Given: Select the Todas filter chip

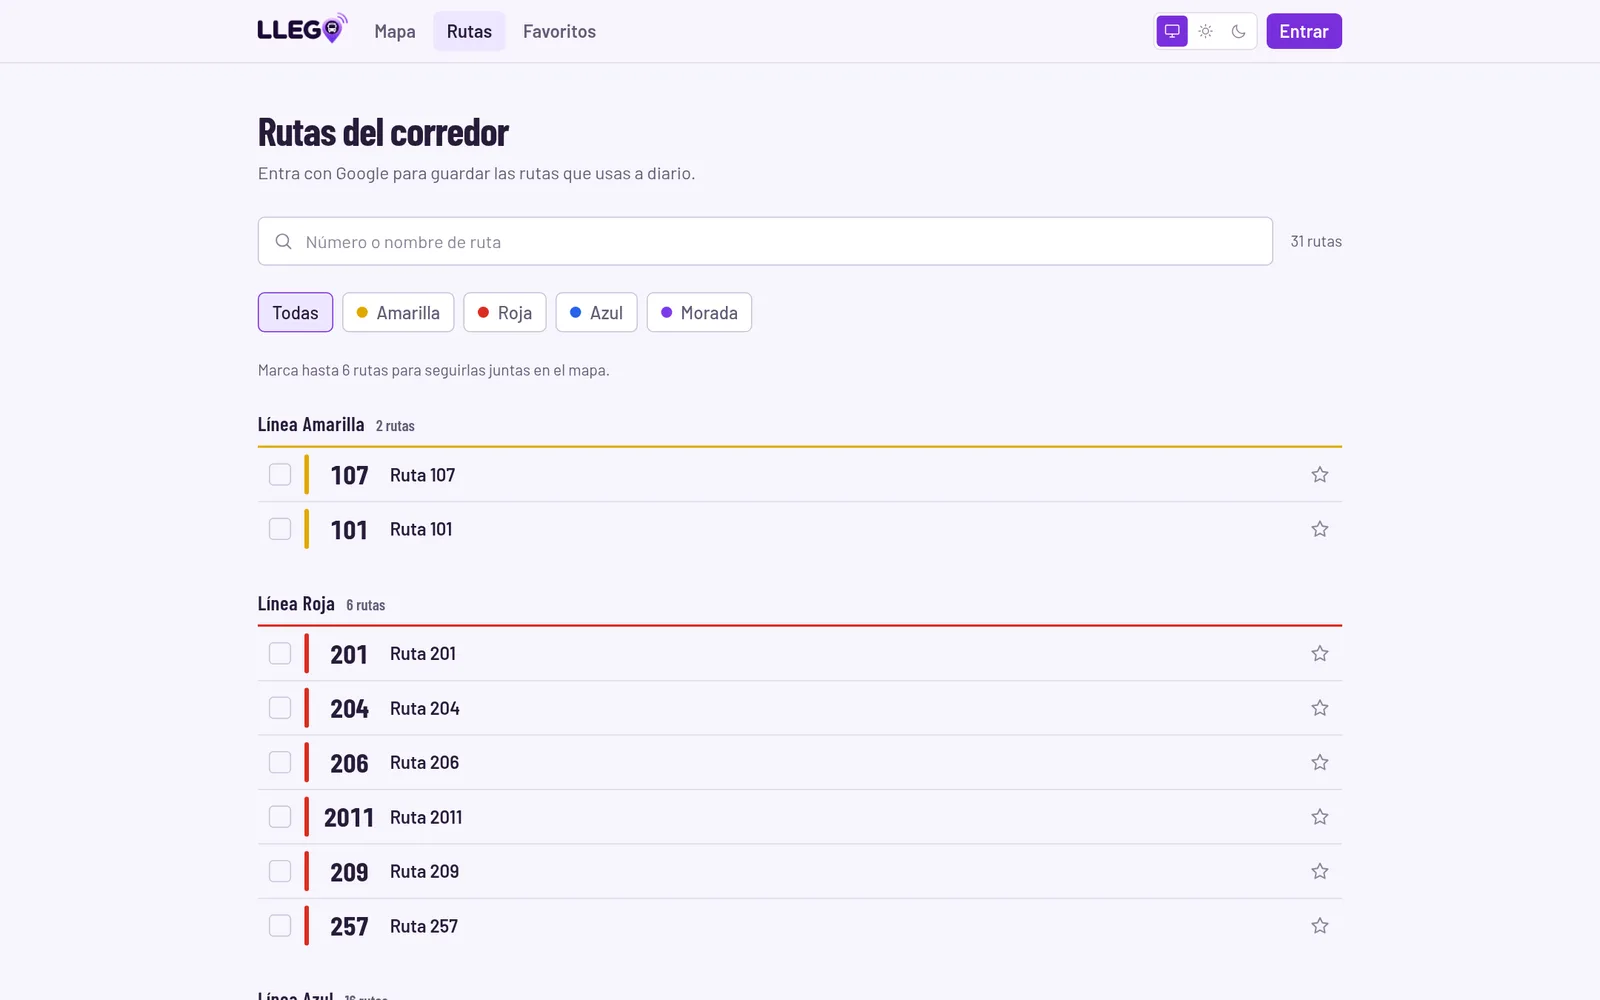Looking at the screenshot, I should tap(295, 313).
